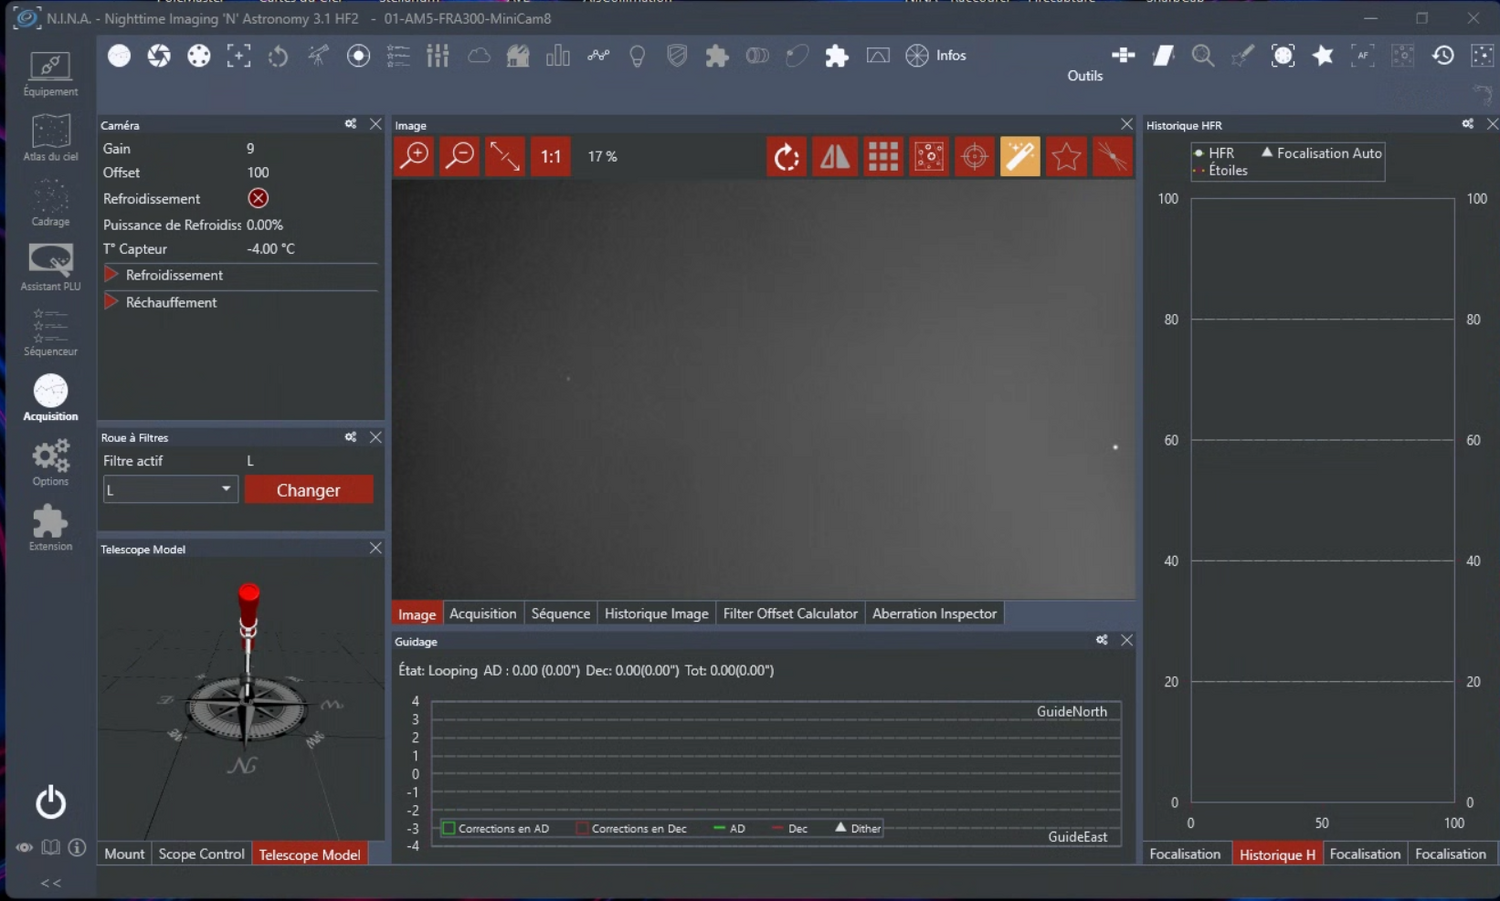Toggle the grid overlay button in image toolbar

pos(882,156)
